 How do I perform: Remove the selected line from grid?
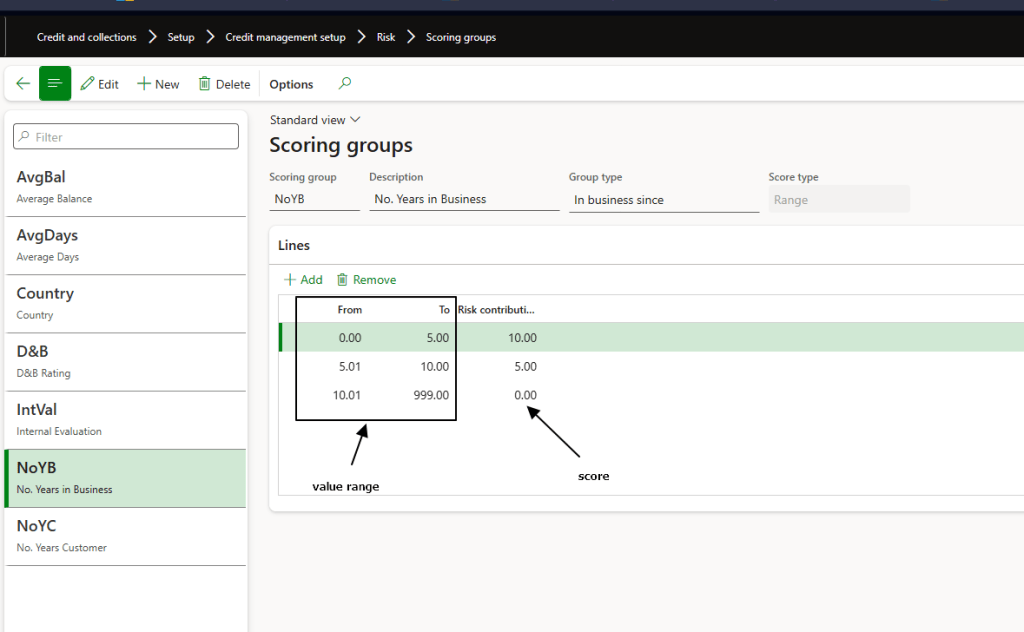366,280
